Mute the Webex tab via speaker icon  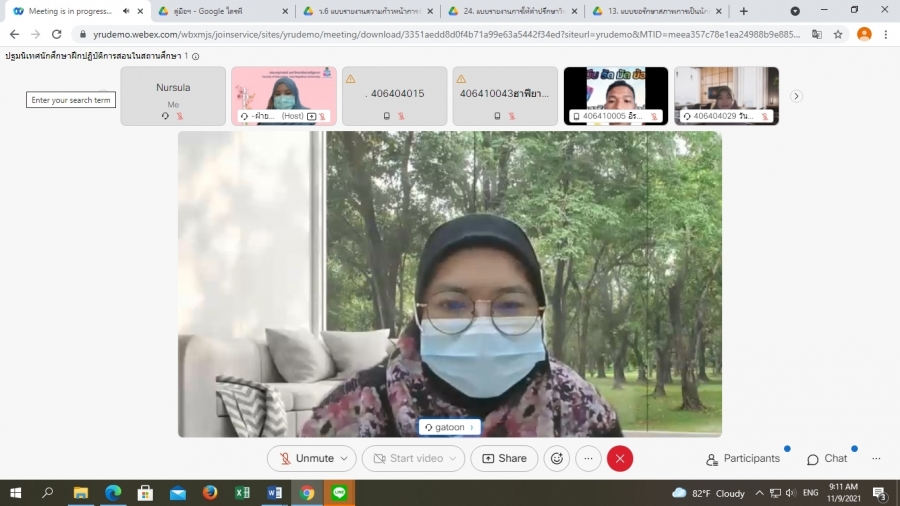[126, 11]
